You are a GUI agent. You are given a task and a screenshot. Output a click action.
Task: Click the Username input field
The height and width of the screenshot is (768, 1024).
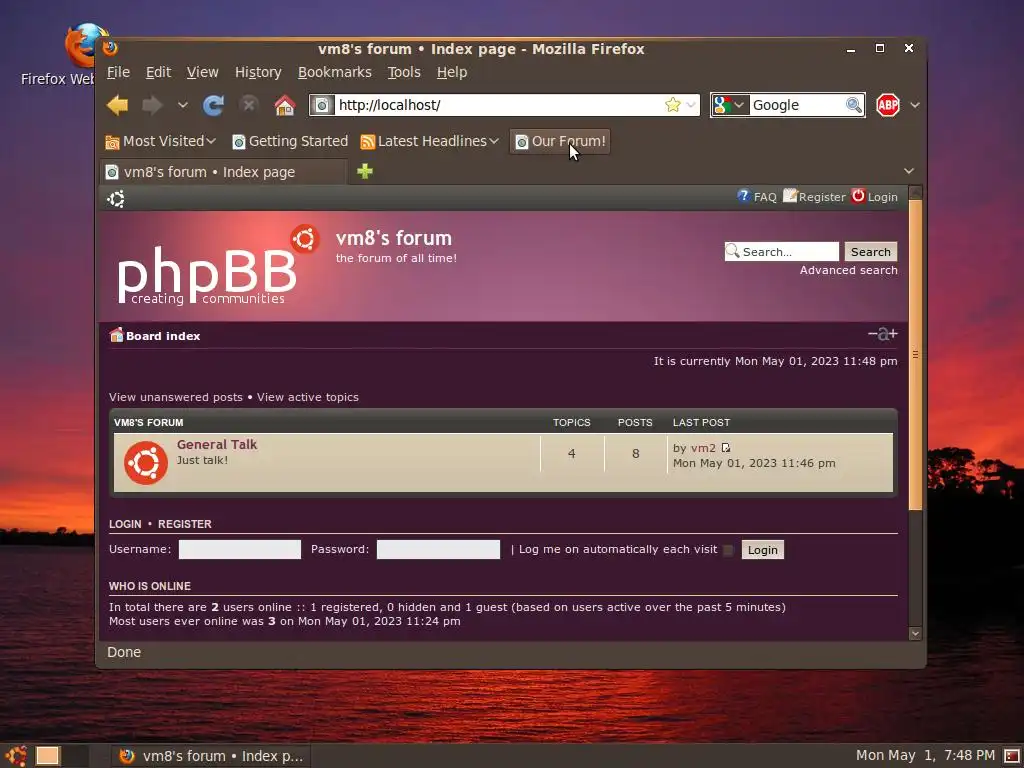[240, 549]
